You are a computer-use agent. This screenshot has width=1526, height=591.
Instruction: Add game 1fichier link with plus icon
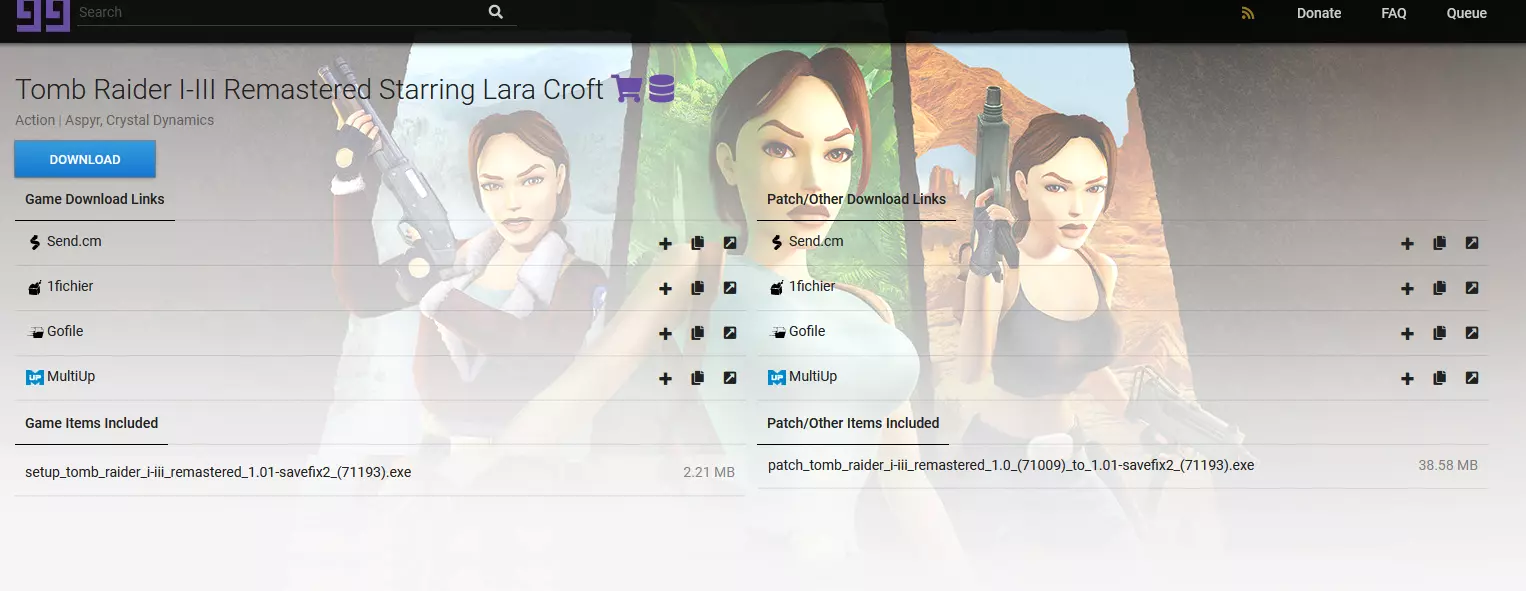click(665, 288)
